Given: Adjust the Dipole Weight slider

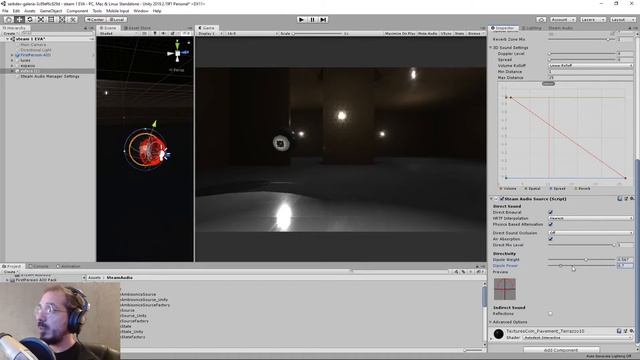Looking at the screenshot, I should pos(582,260).
